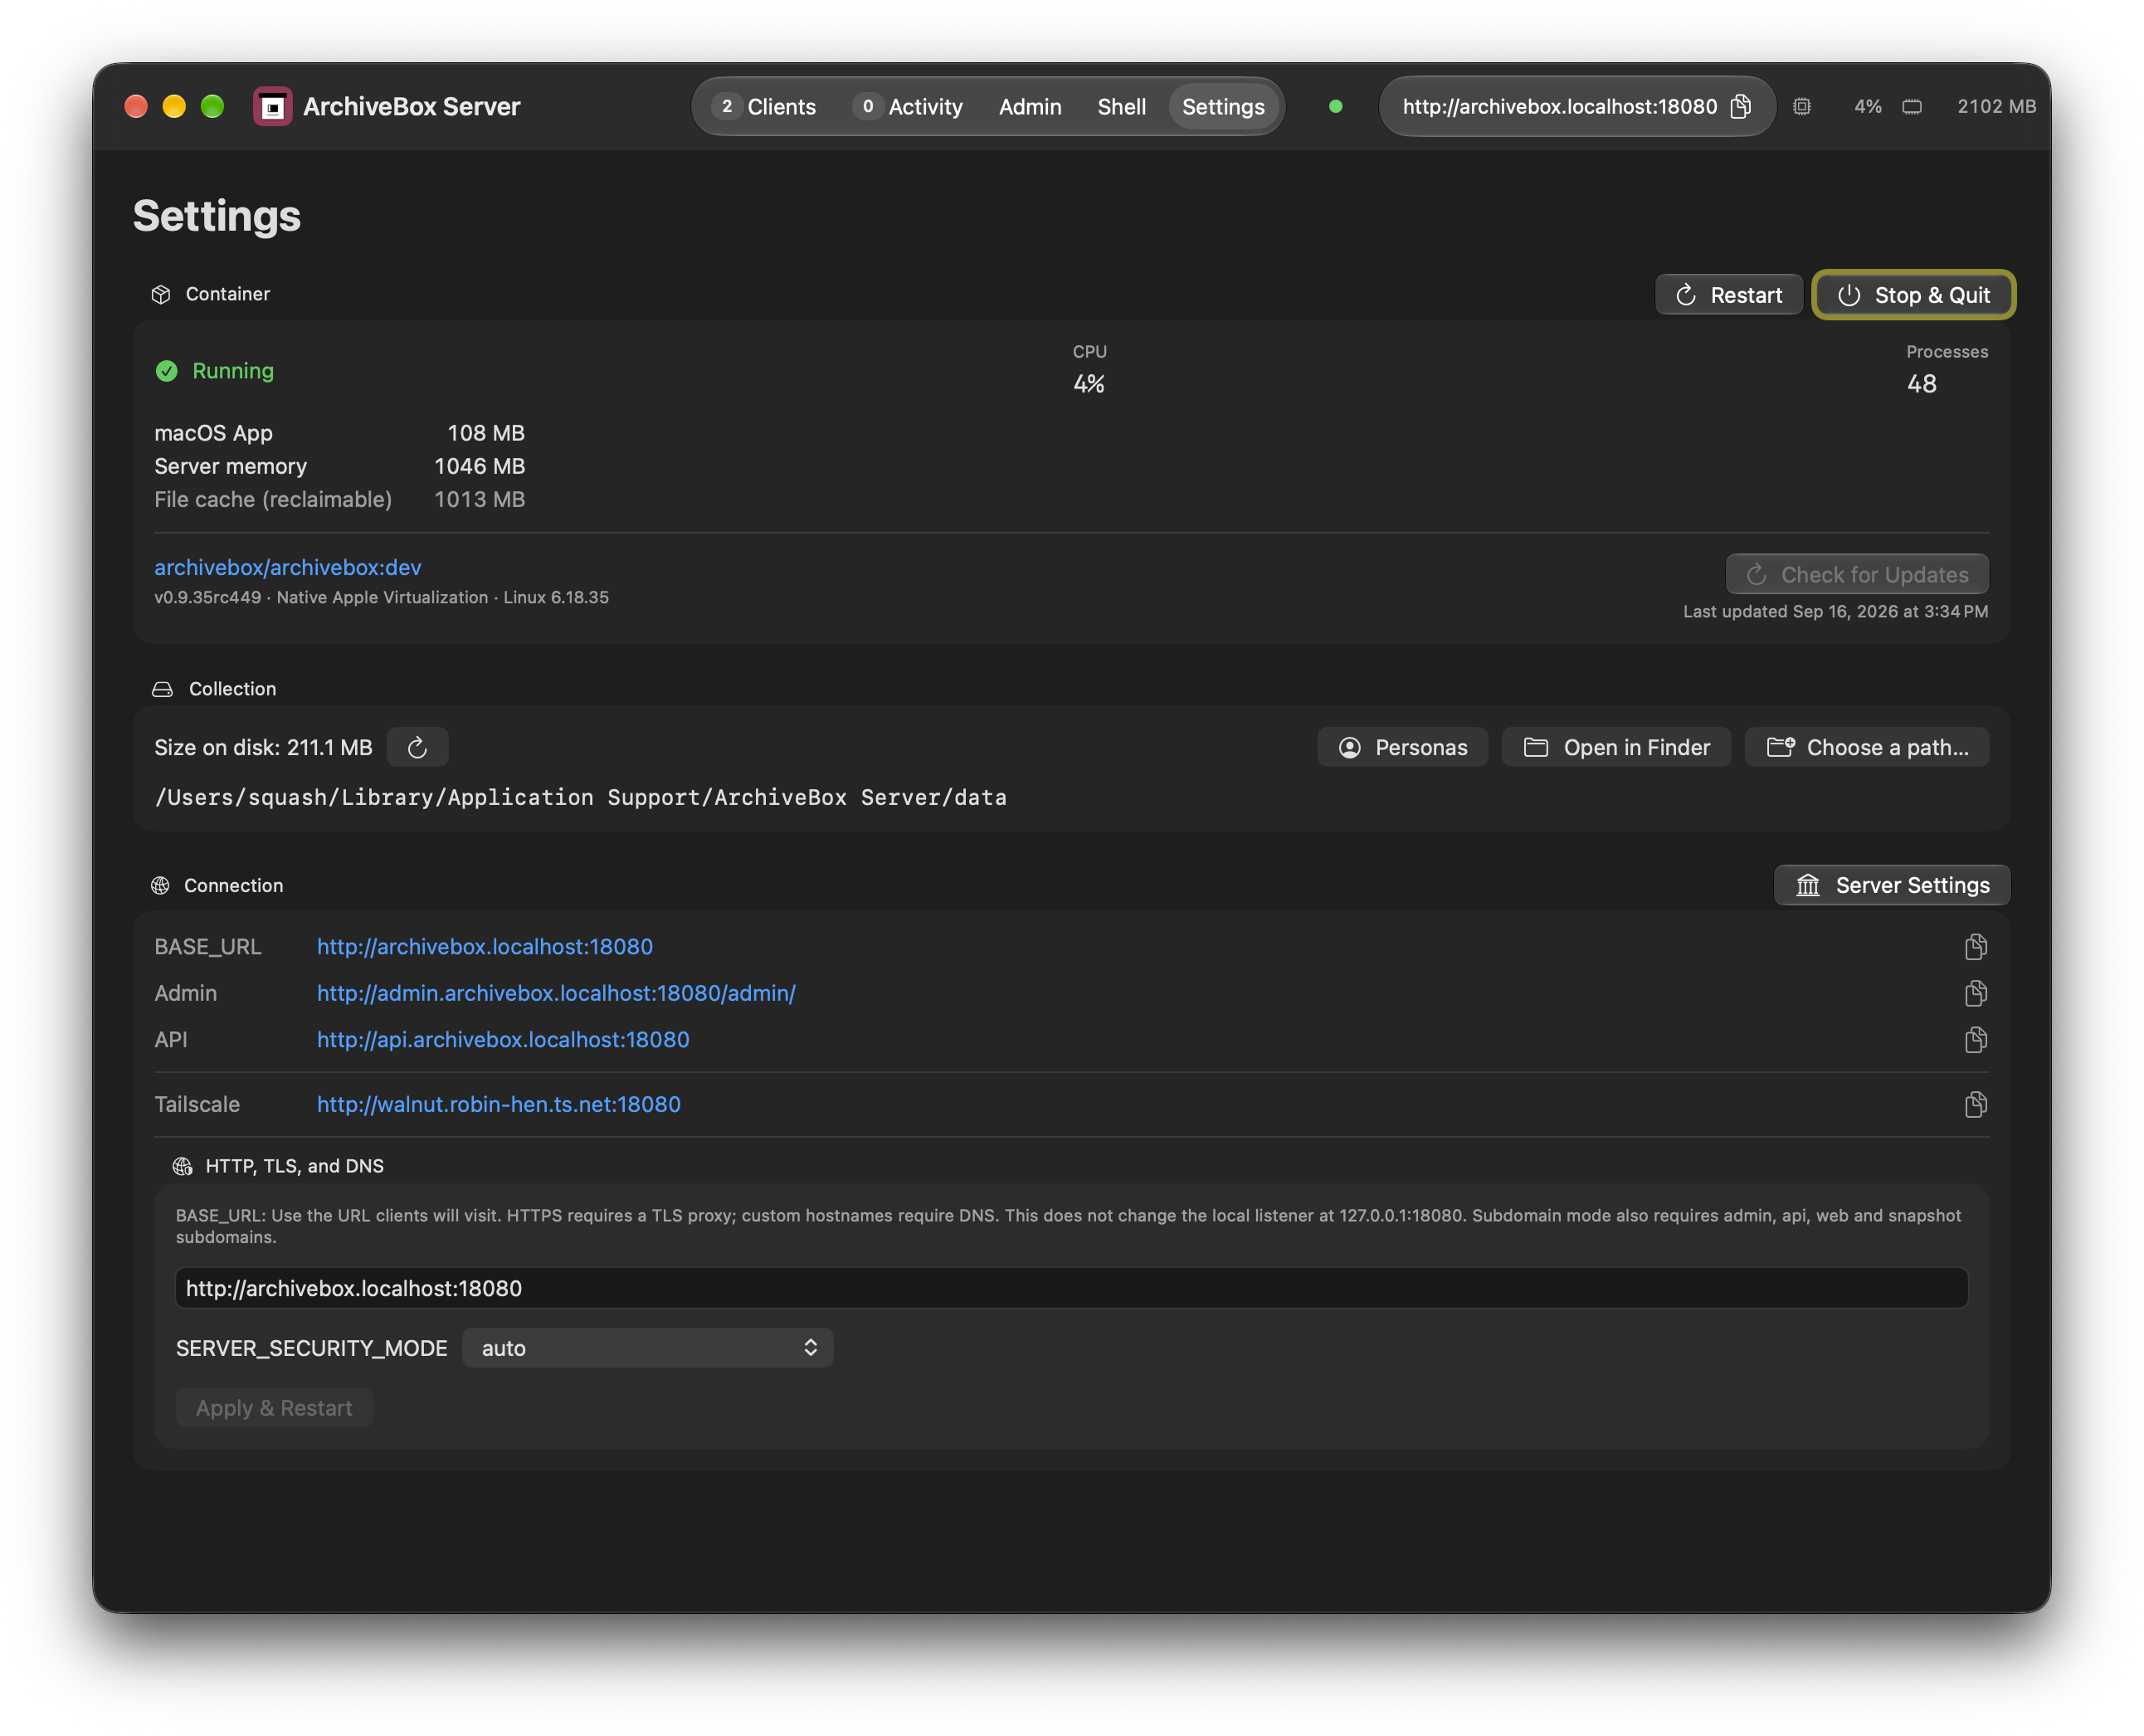Click the BASE_URL text input field

[x=1072, y=1288]
